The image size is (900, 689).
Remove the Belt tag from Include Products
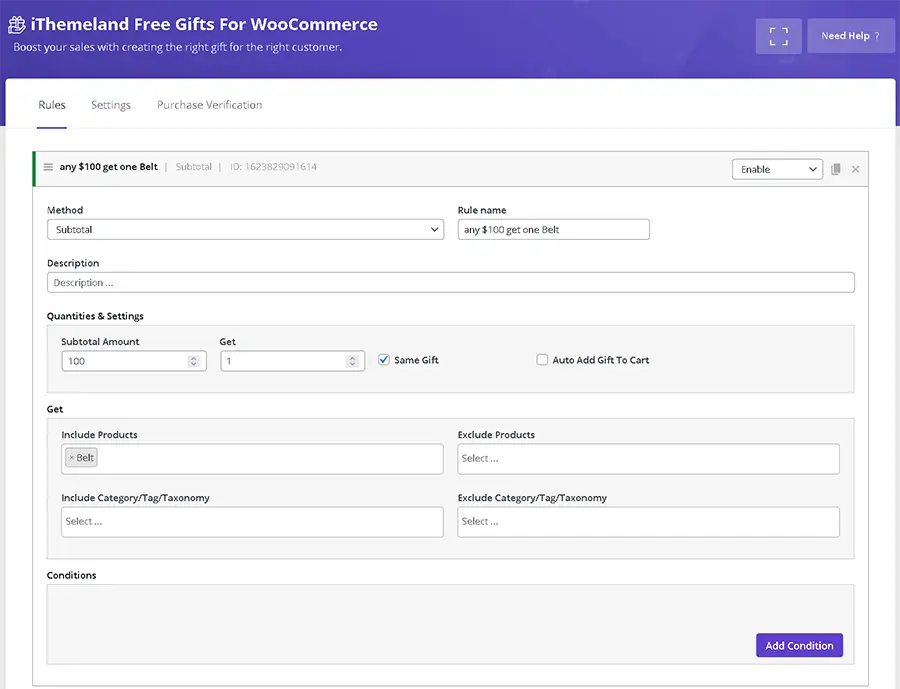tap(72, 458)
